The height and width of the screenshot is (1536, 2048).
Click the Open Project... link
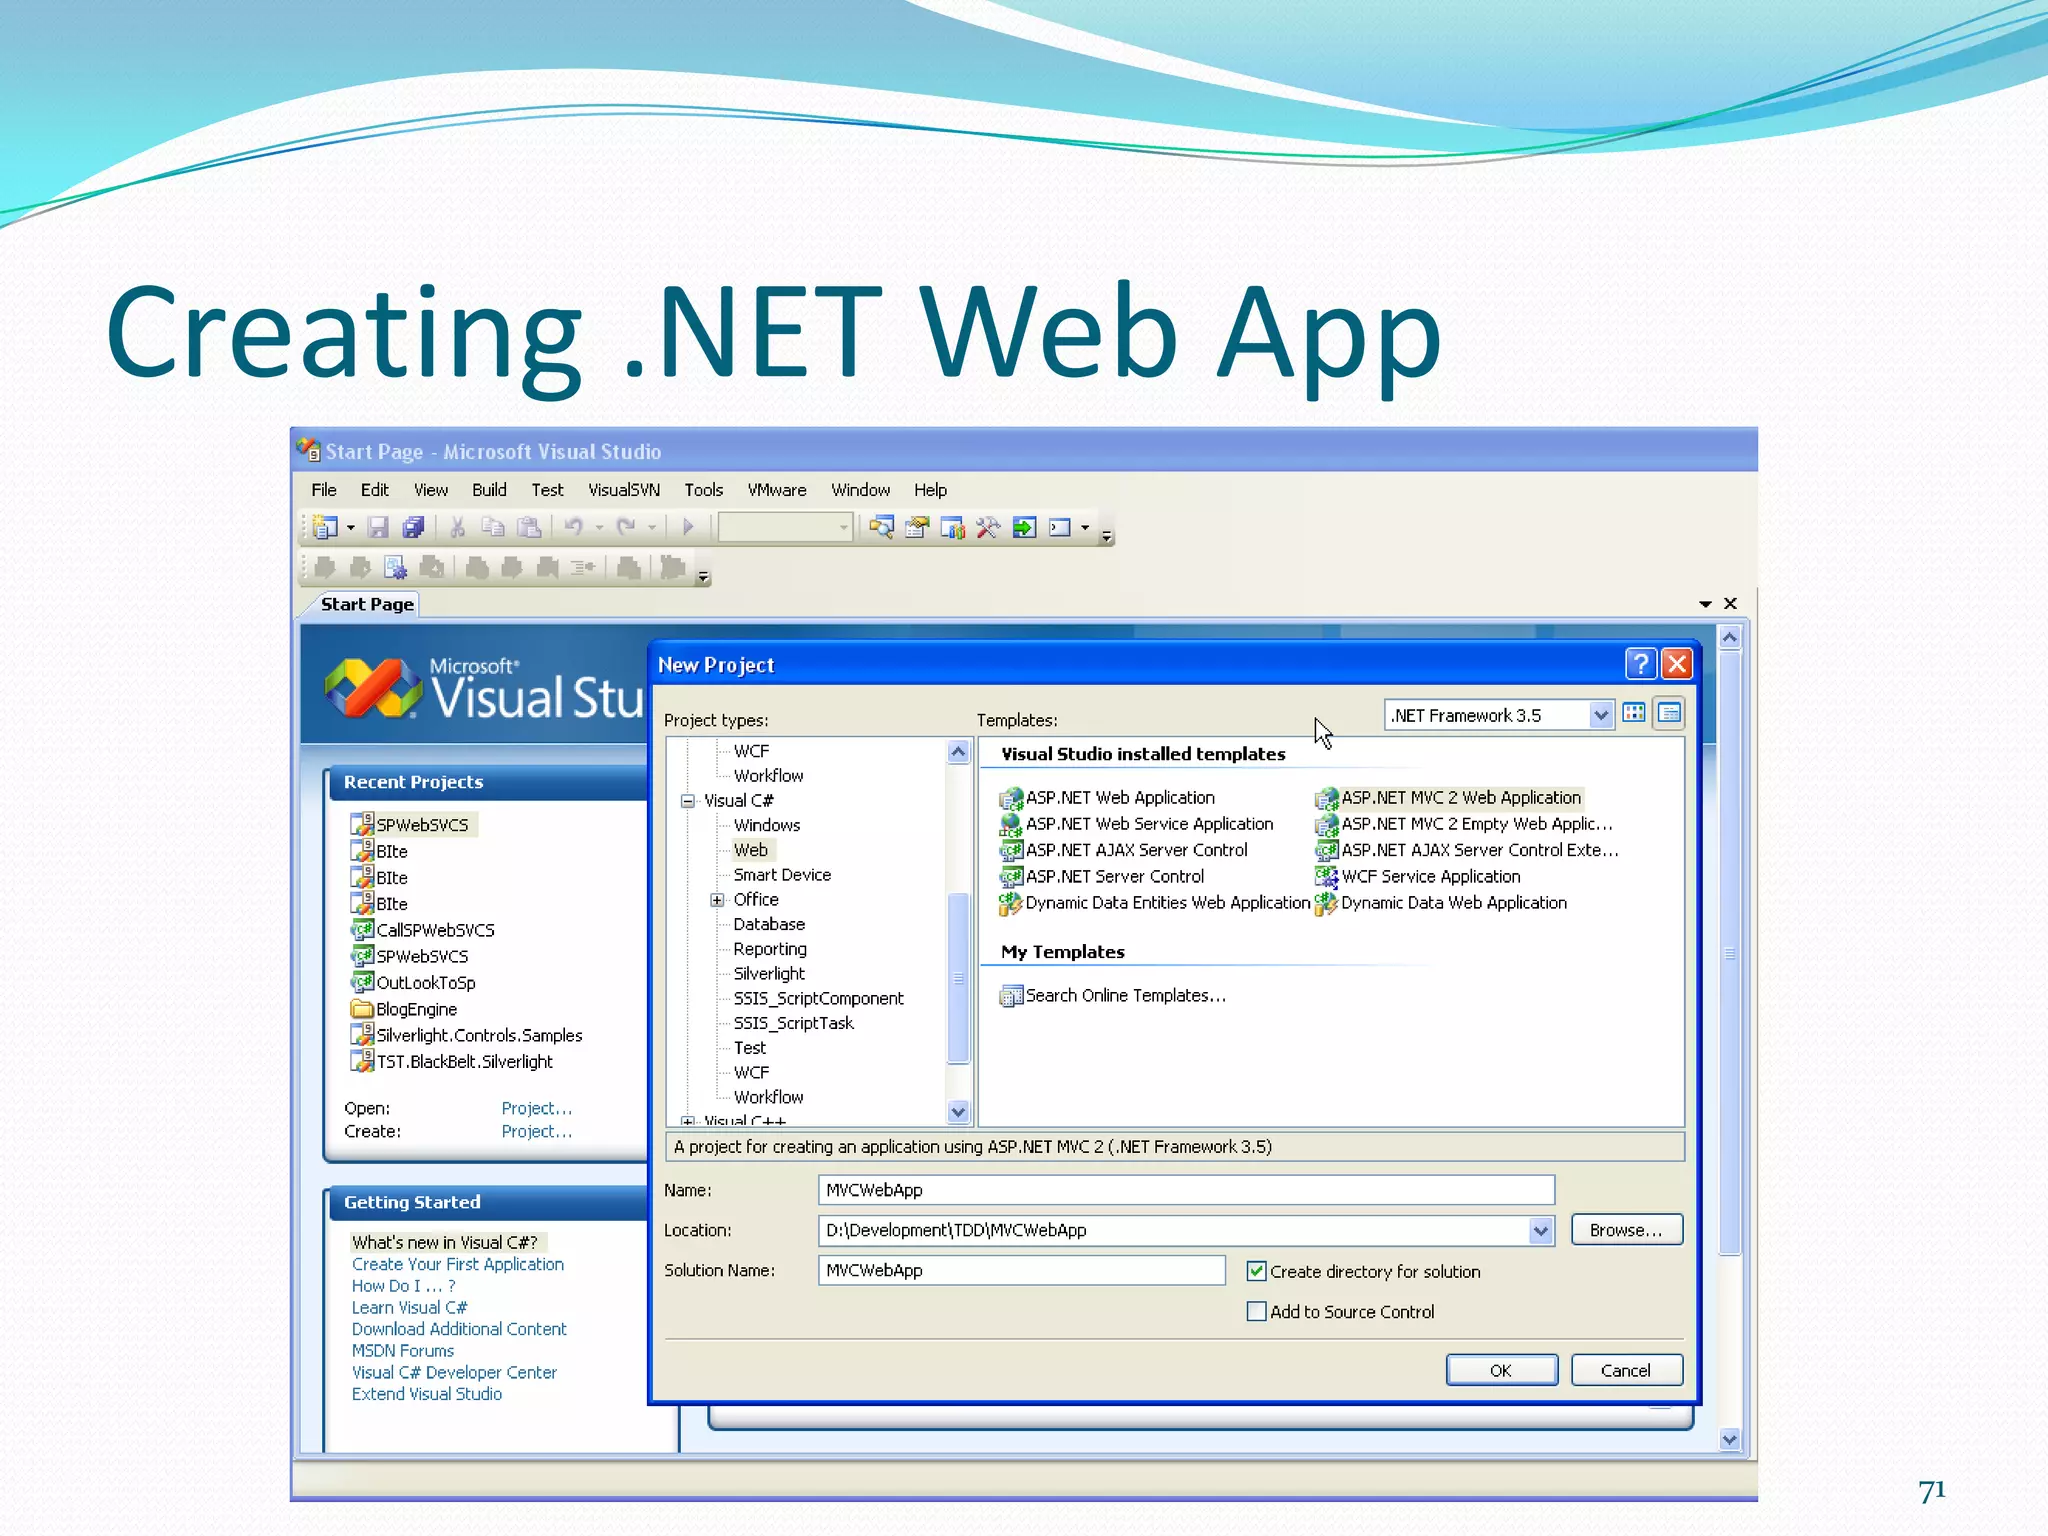[x=537, y=1109]
